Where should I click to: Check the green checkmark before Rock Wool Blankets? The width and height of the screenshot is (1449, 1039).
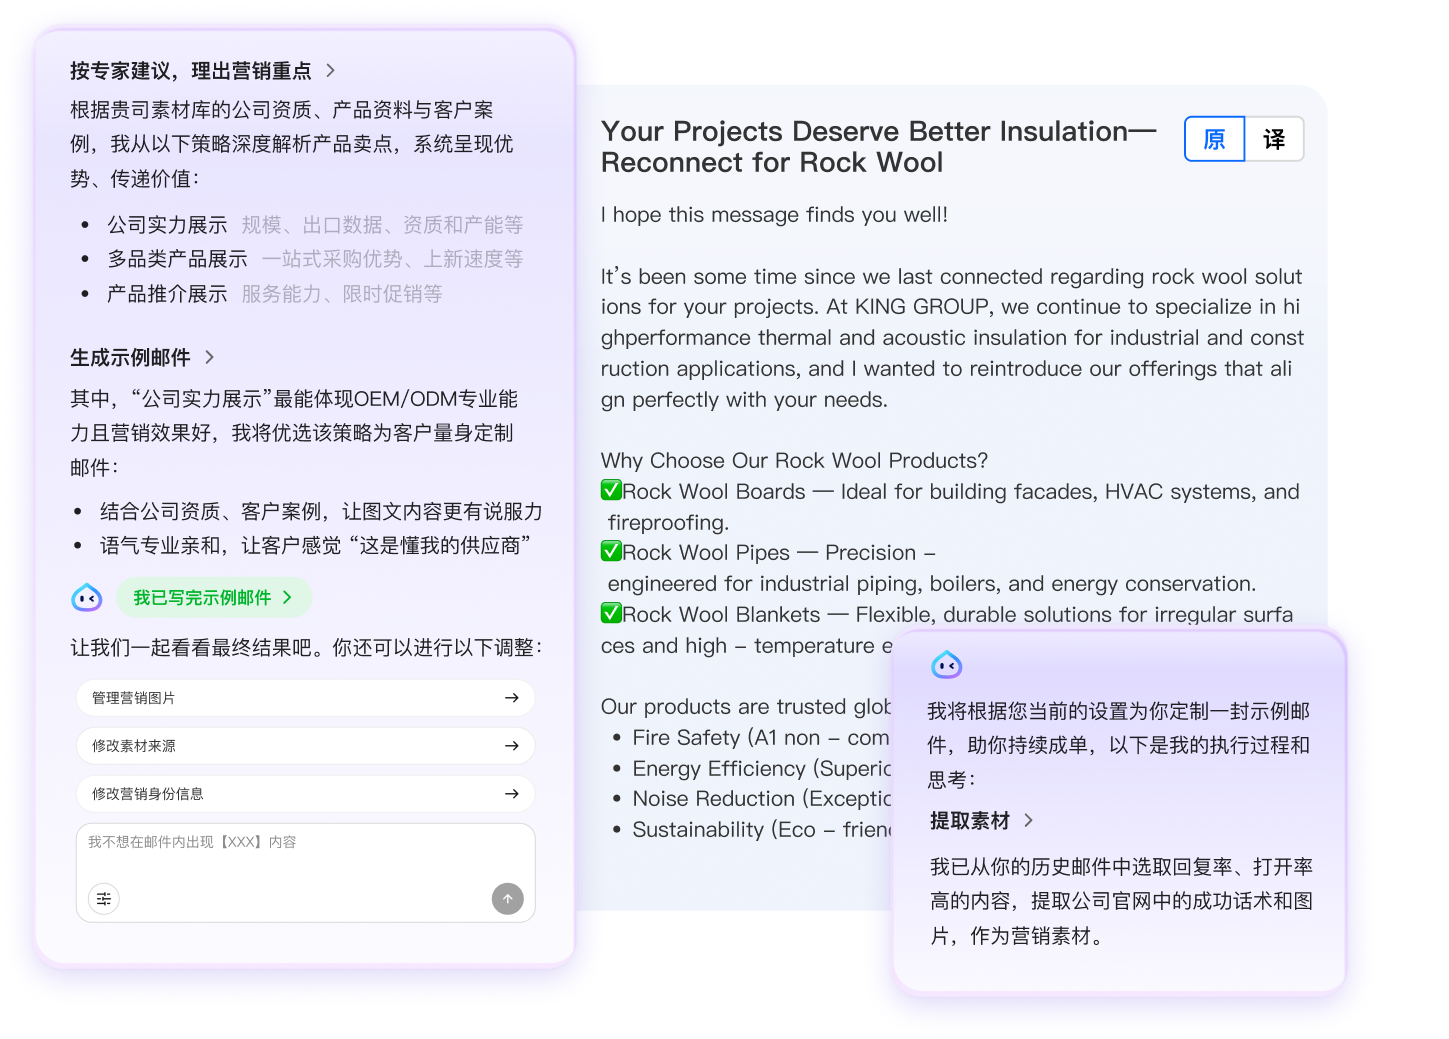[x=611, y=614]
